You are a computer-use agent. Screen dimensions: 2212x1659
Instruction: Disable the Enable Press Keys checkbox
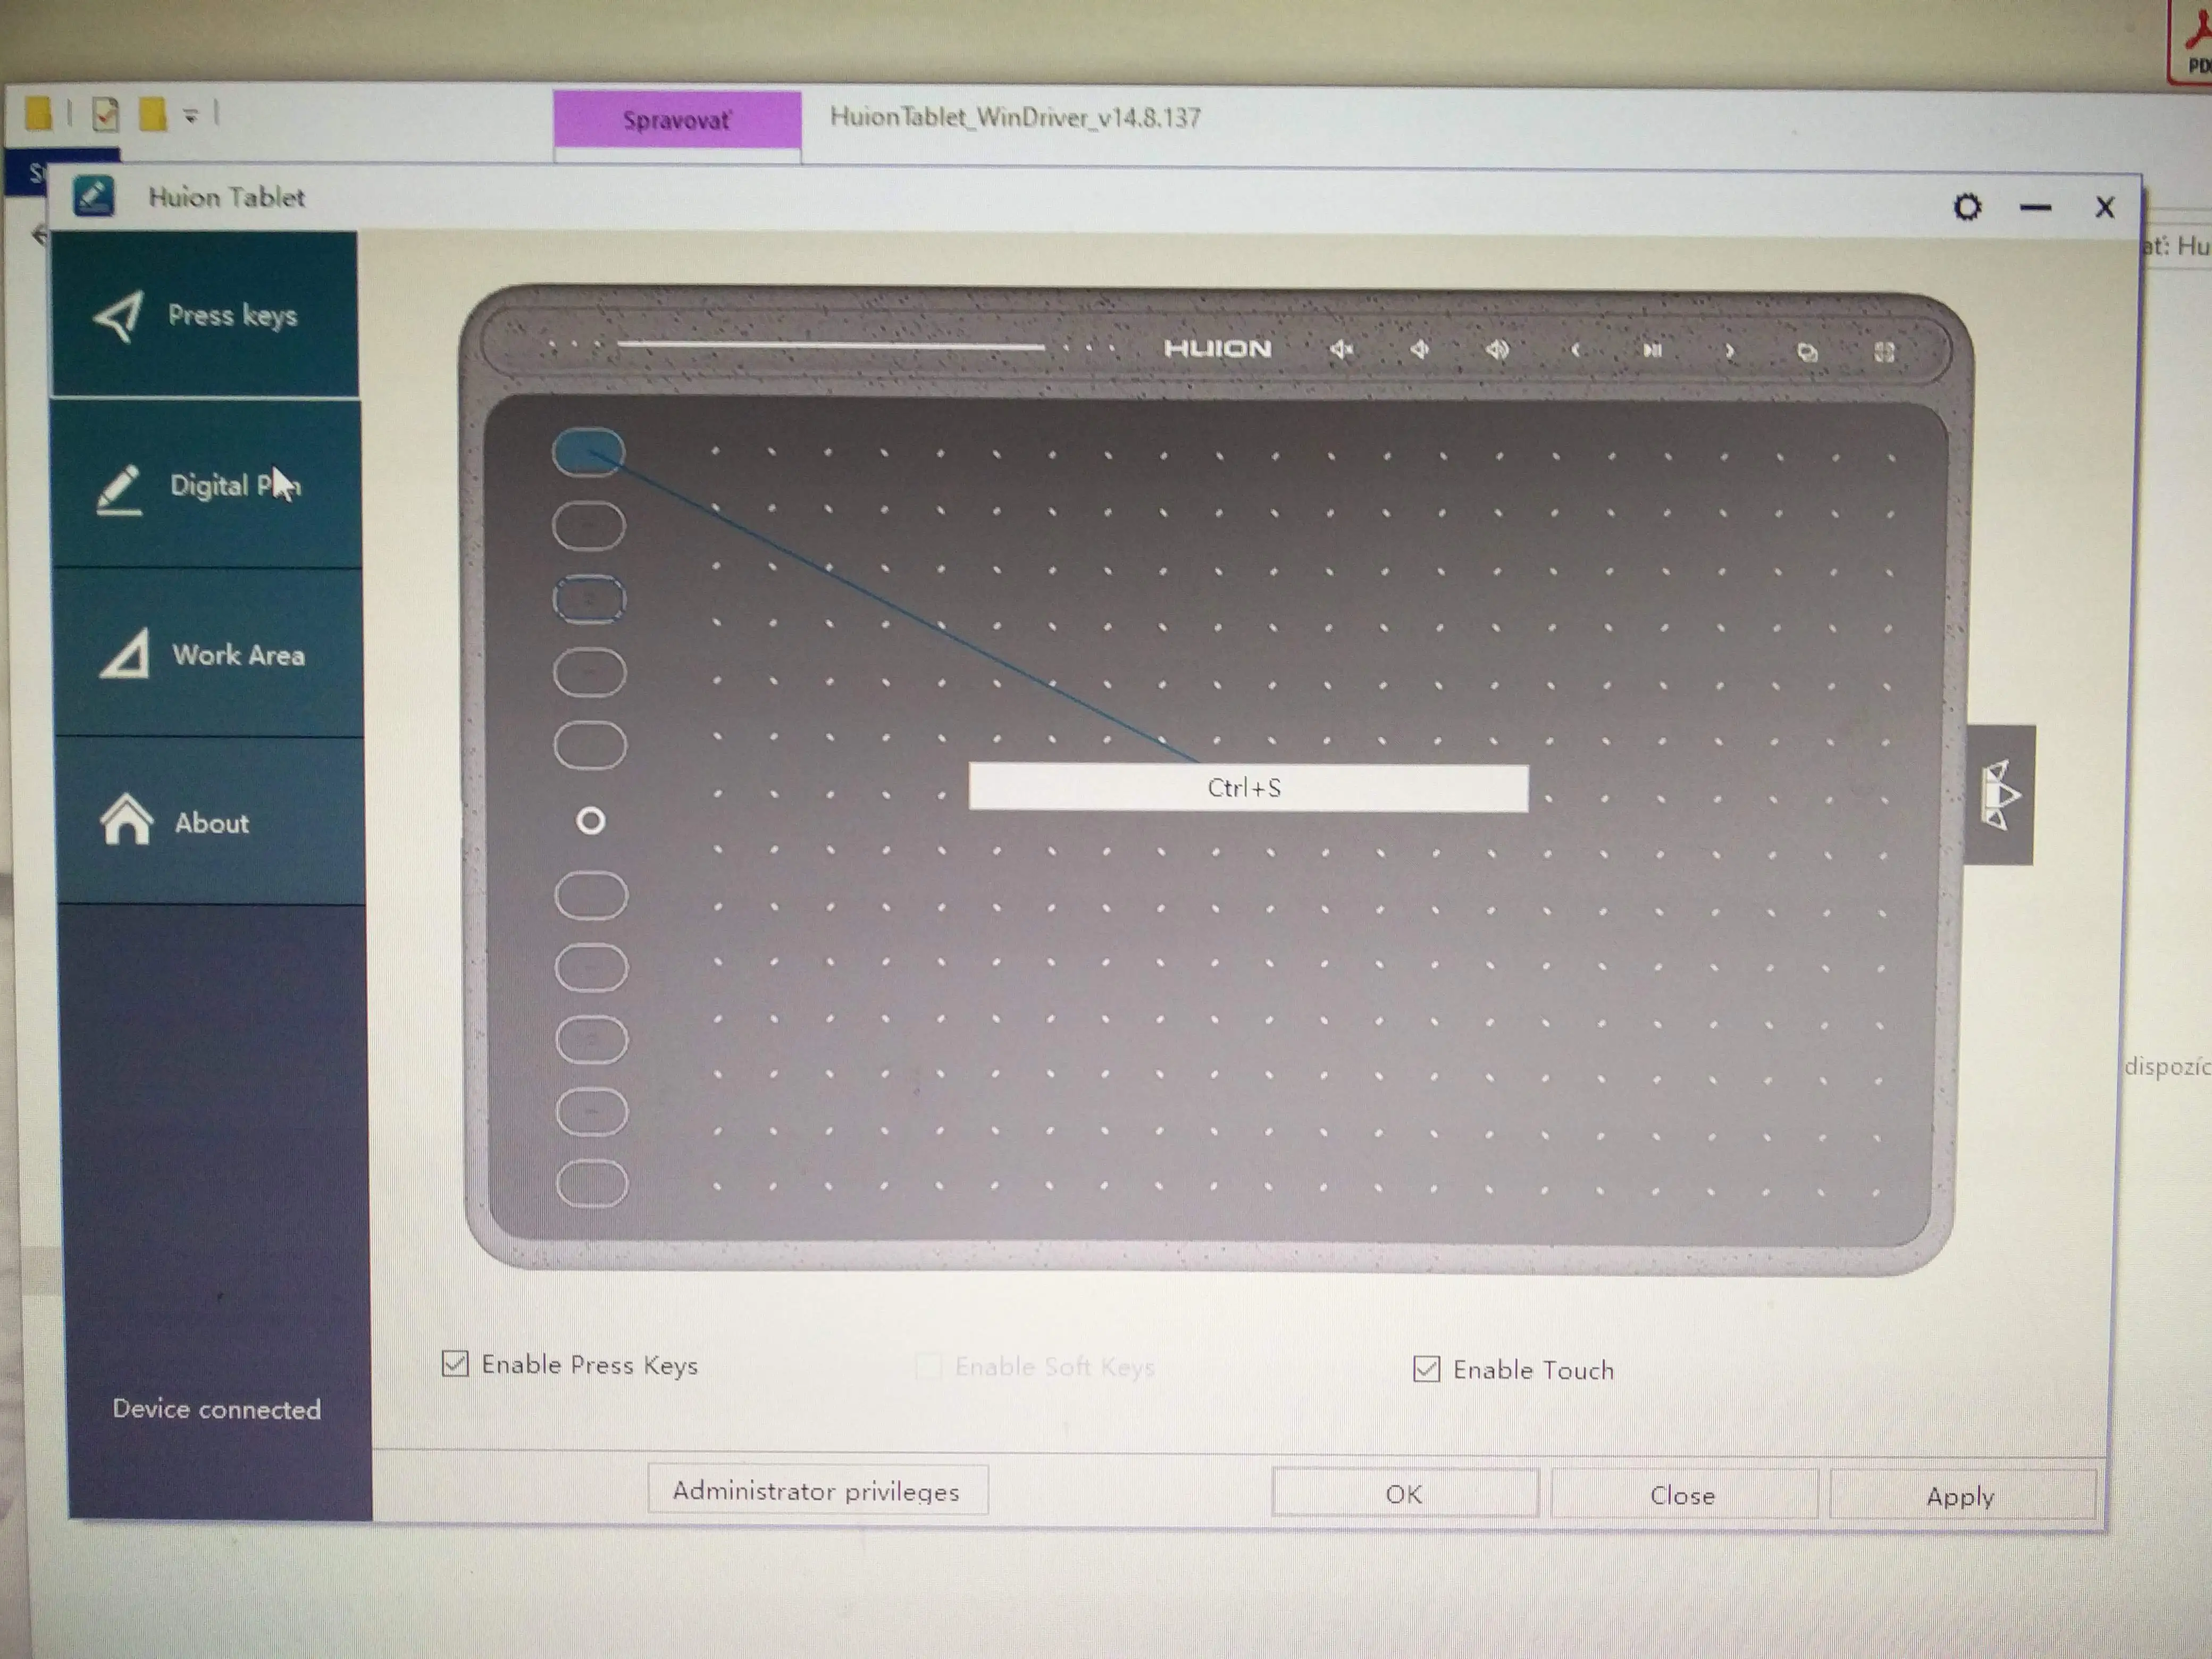pyautogui.click(x=455, y=1363)
